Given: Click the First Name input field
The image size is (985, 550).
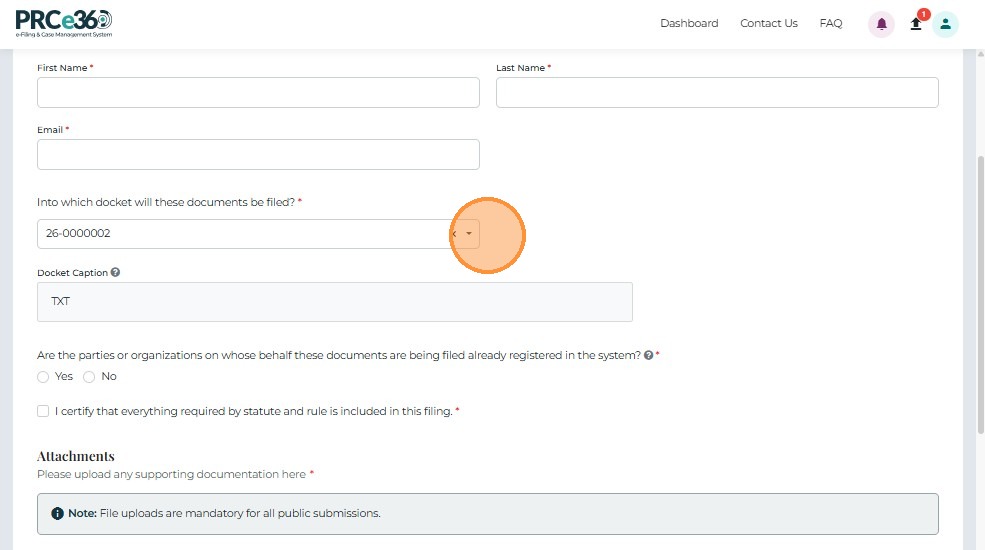Looking at the screenshot, I should 258,93.
